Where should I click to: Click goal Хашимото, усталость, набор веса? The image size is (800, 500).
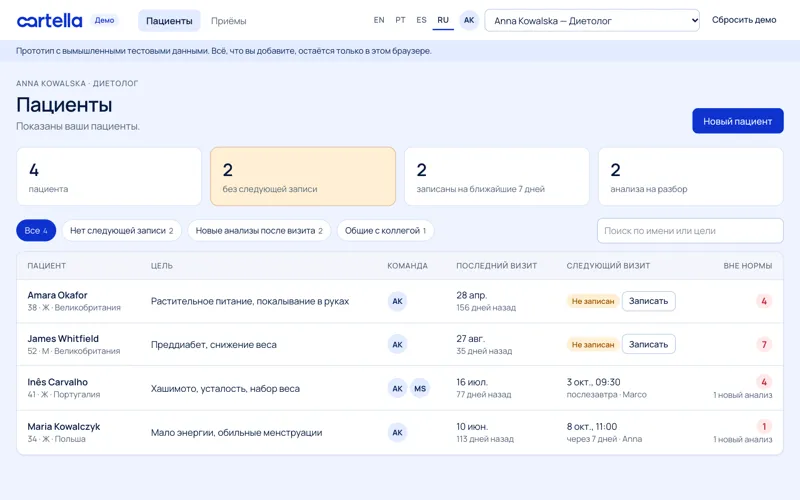pos(225,389)
